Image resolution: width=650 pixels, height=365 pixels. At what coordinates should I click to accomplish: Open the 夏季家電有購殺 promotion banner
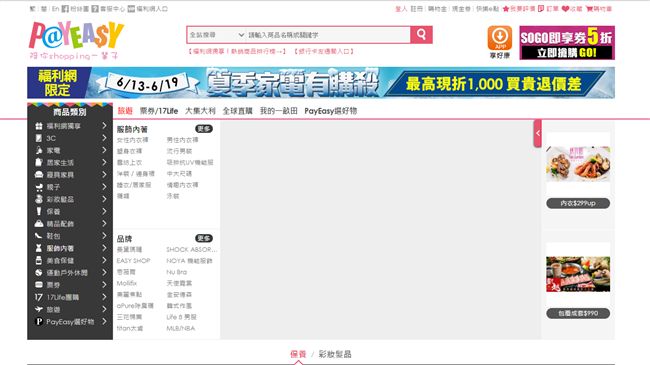coord(321,83)
